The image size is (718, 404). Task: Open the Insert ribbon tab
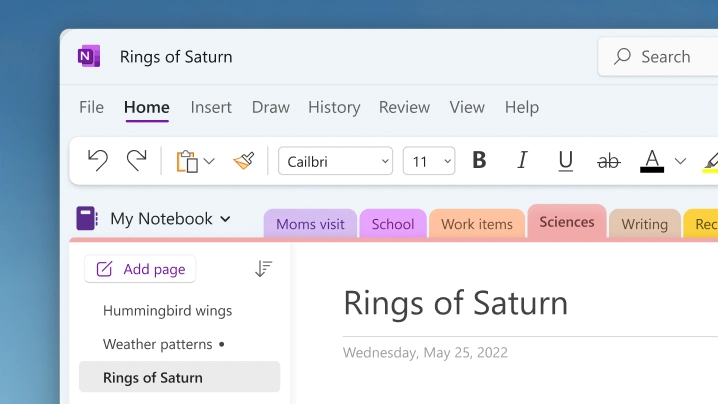pos(211,107)
